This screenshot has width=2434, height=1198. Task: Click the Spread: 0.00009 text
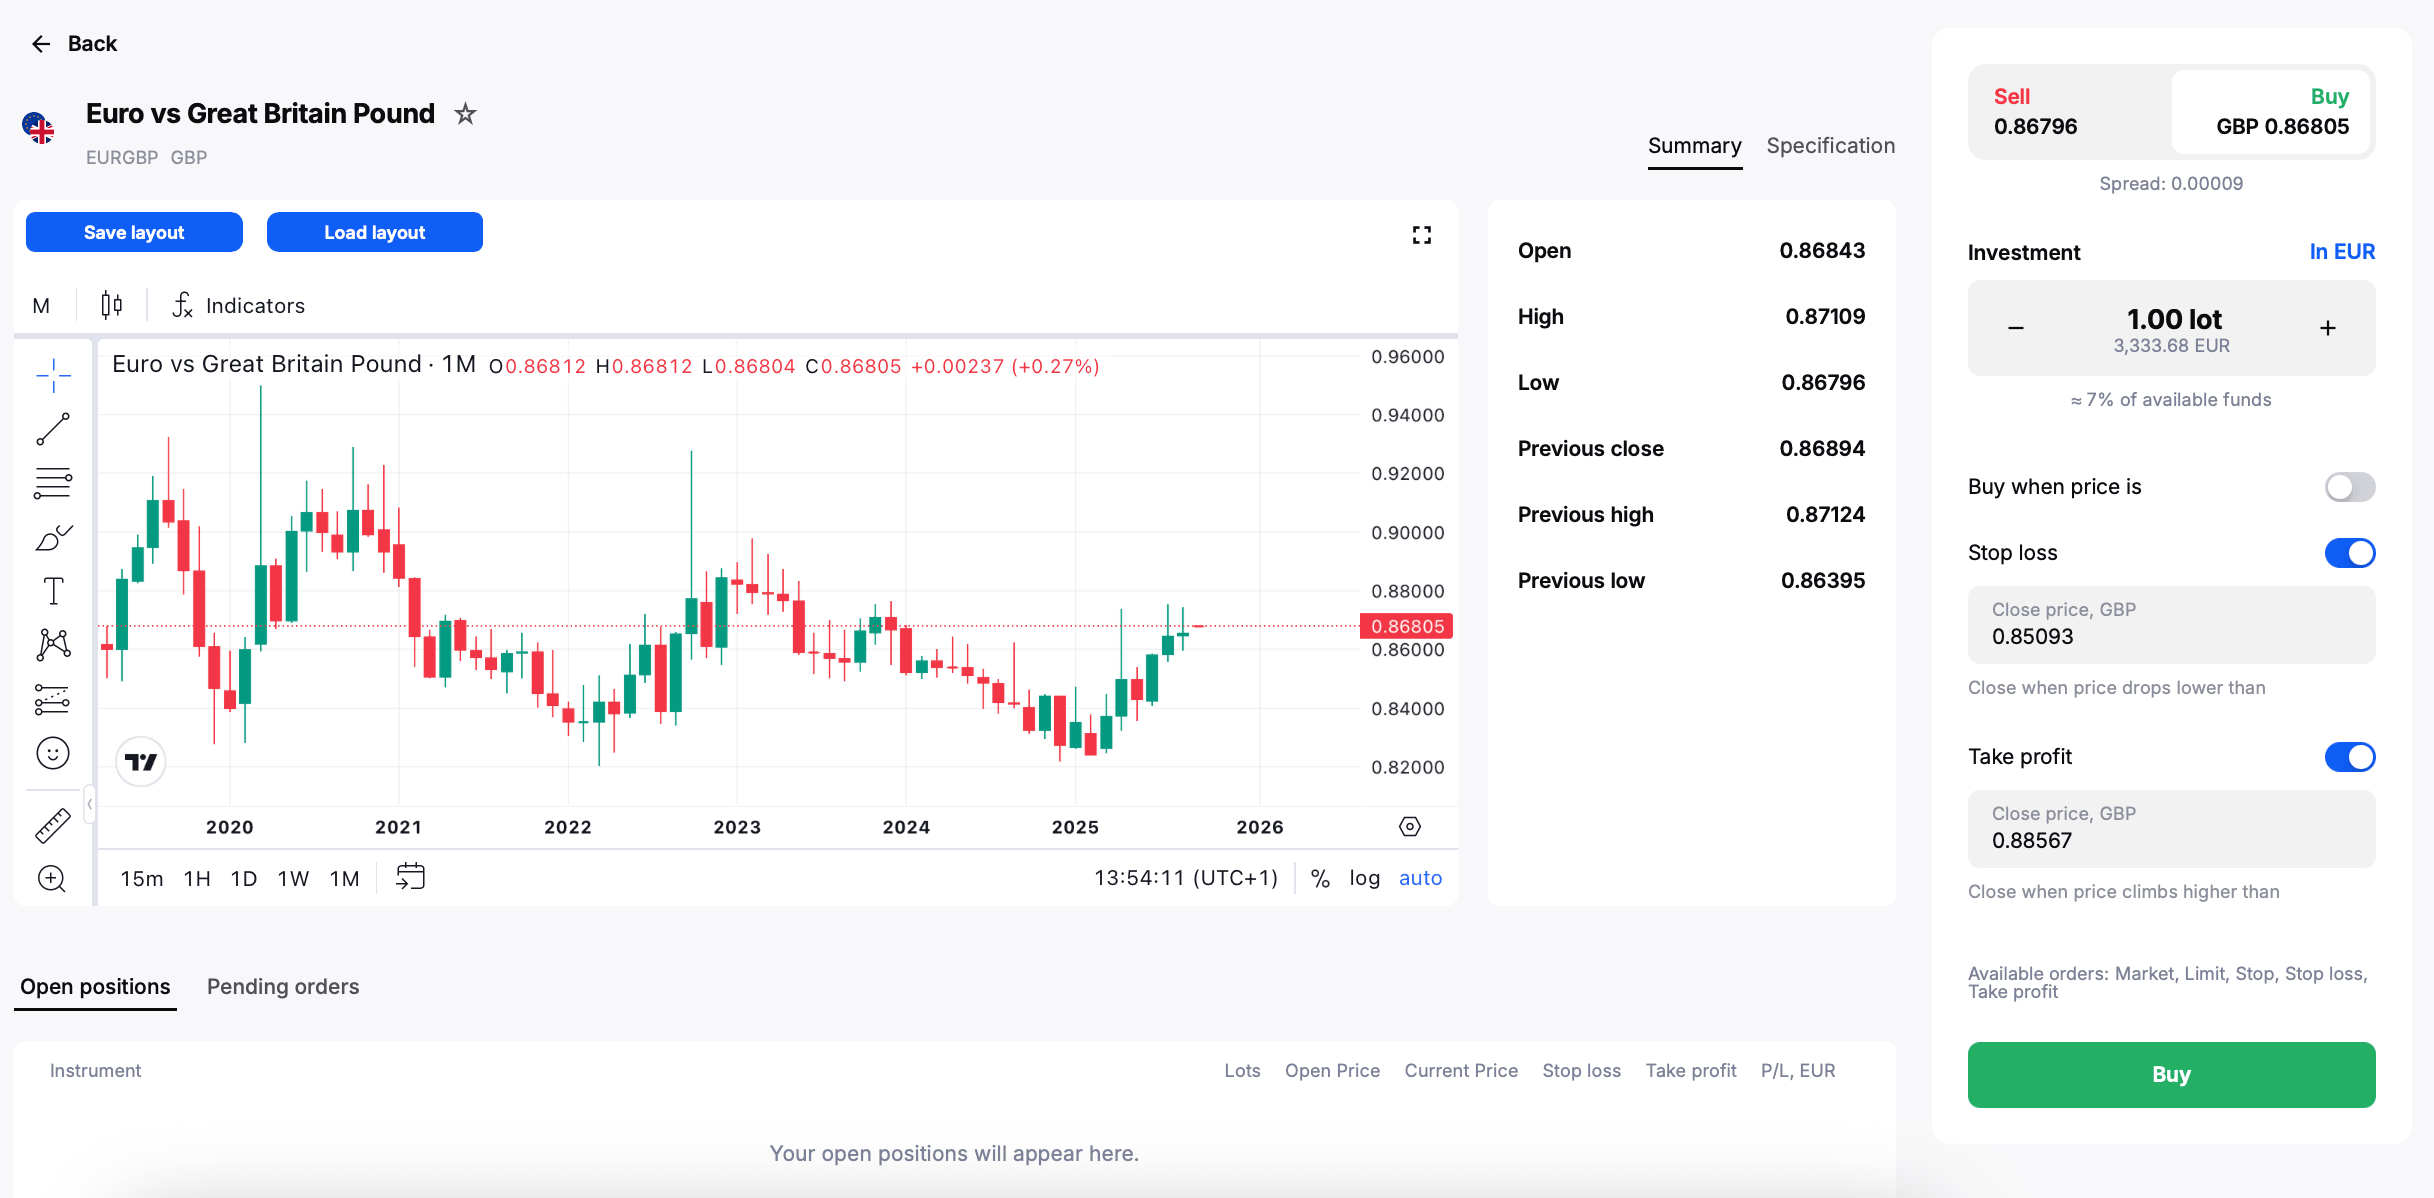tap(2171, 184)
